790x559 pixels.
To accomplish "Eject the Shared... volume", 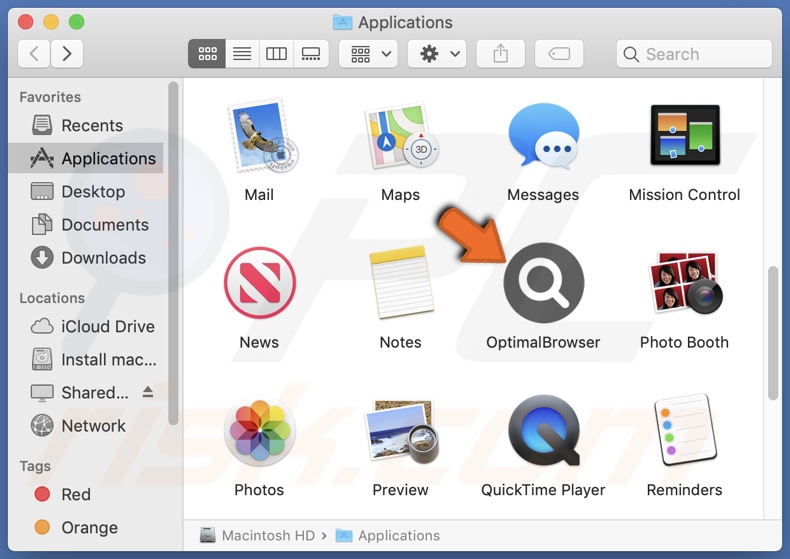I will click(x=148, y=392).
